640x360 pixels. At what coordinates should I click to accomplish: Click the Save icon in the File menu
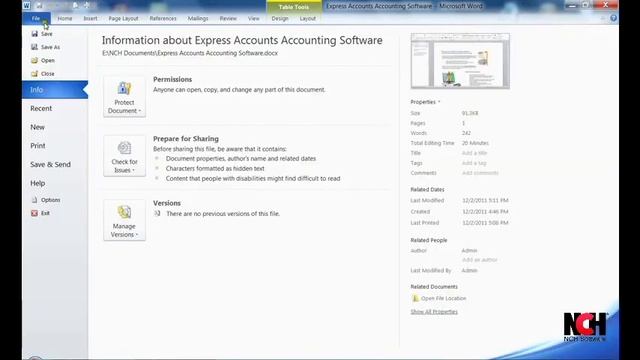[34, 34]
